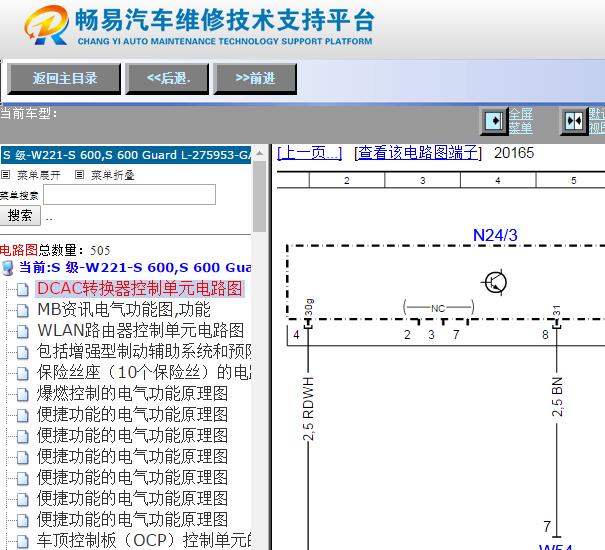
Task: Click the 返回主目录 button
Action: pos(64,79)
